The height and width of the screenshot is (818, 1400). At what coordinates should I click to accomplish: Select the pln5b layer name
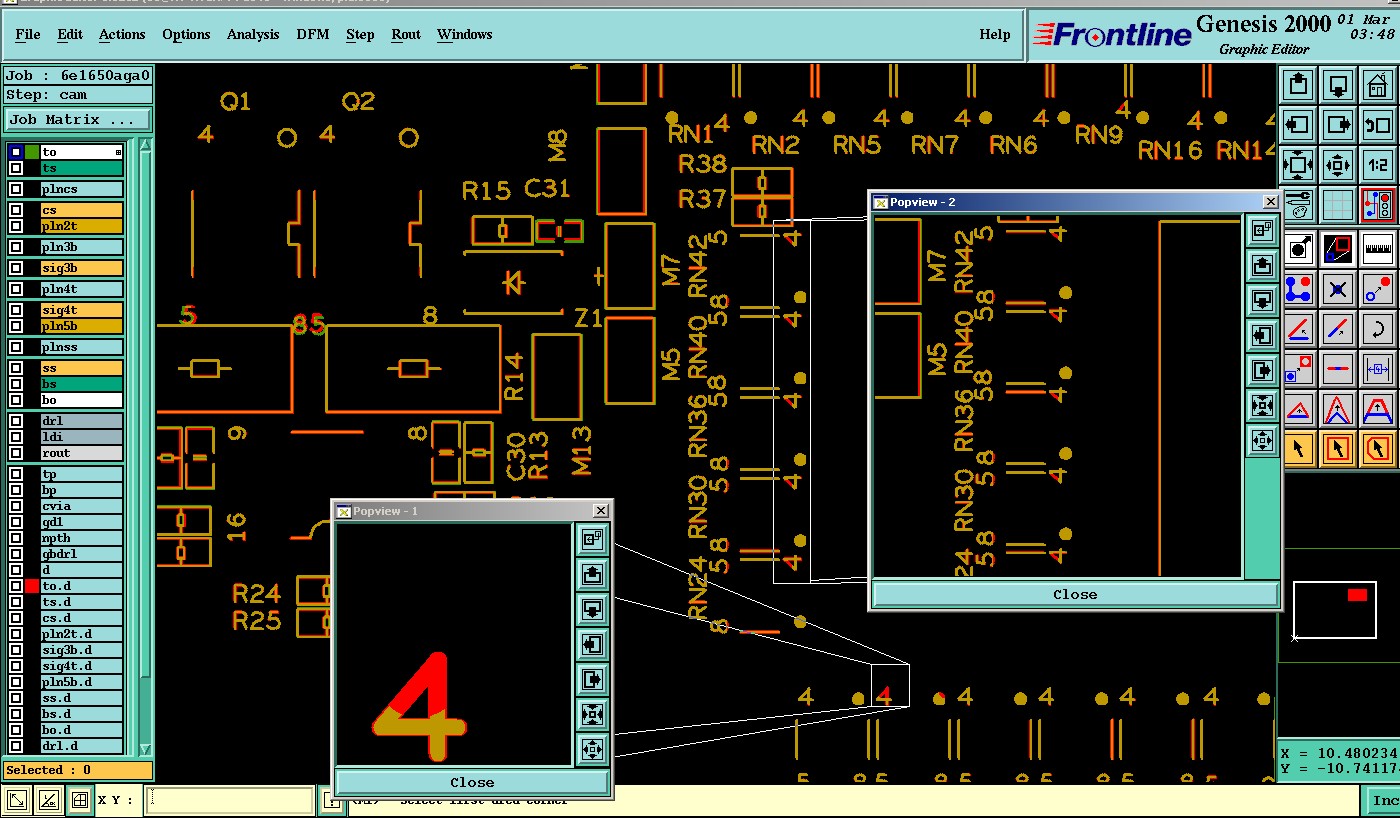82,326
